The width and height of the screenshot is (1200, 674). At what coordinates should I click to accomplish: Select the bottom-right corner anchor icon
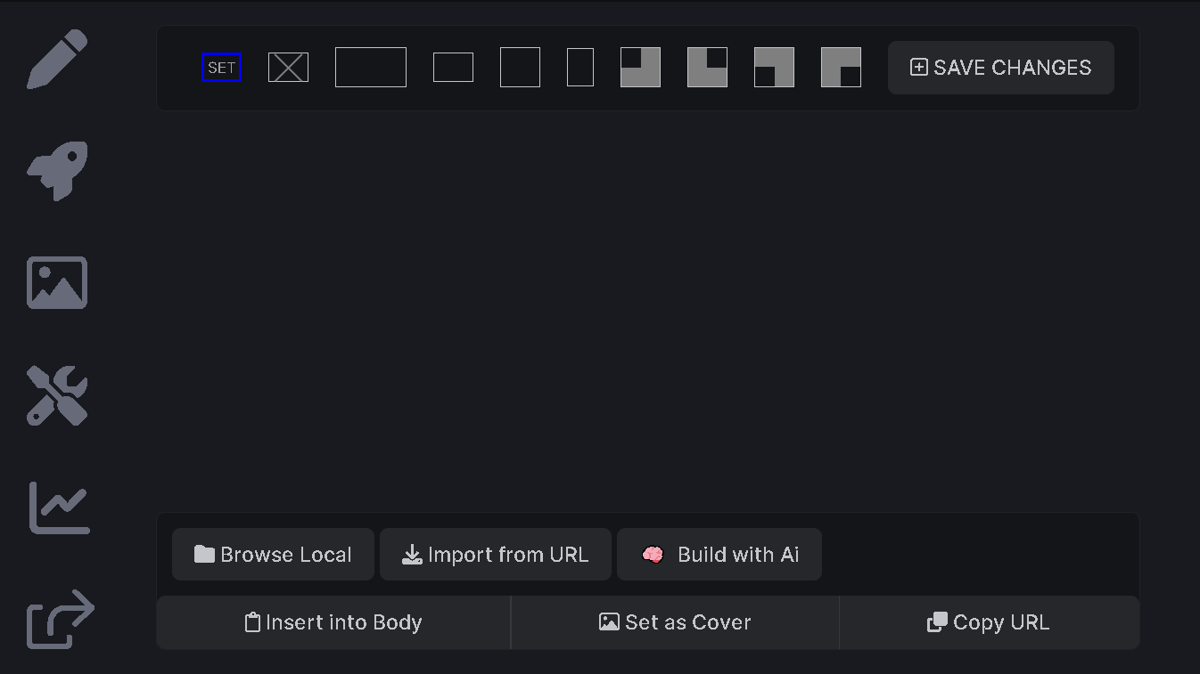[841, 67]
